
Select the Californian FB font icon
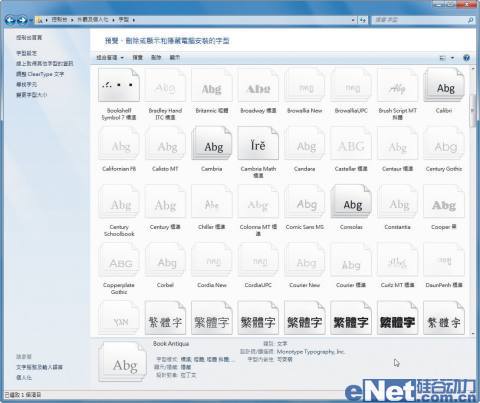coord(119,143)
